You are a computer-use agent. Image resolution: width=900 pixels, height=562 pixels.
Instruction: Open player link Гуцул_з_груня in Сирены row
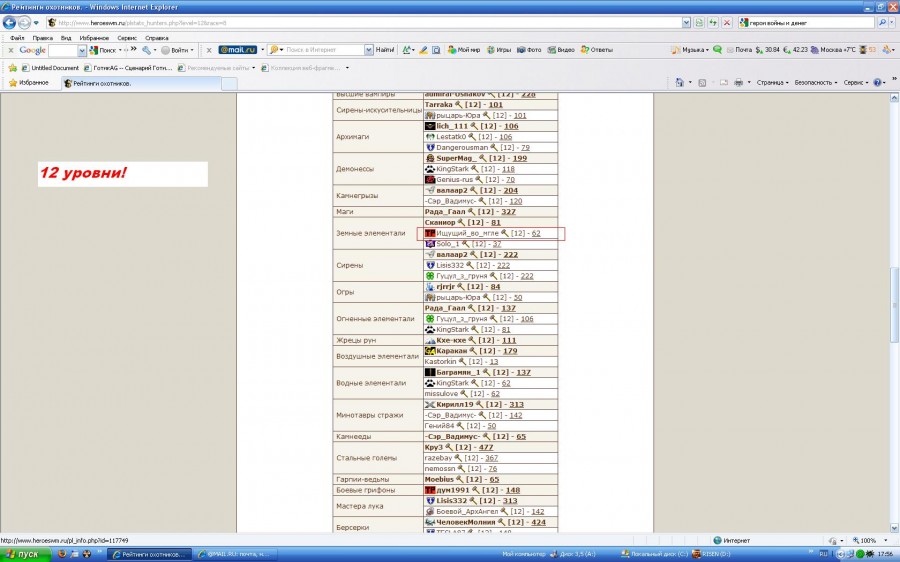[x=461, y=276]
